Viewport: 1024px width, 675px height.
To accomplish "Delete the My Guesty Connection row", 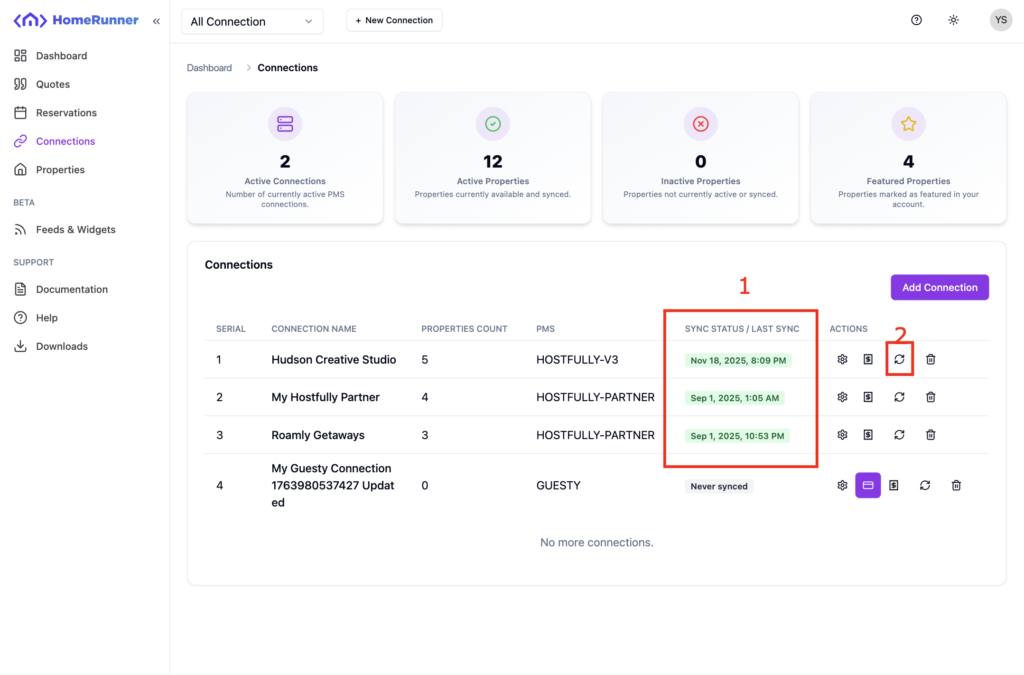I will [x=956, y=485].
